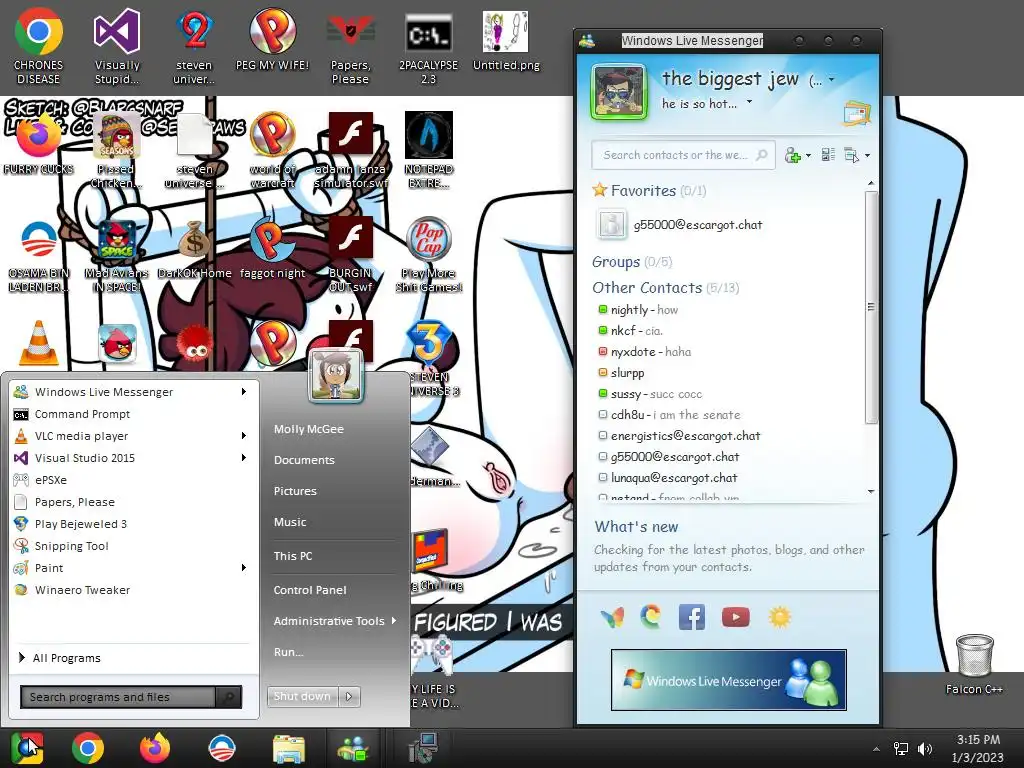
Task: Launch ePSXe from the Start menu
Action: point(132,480)
